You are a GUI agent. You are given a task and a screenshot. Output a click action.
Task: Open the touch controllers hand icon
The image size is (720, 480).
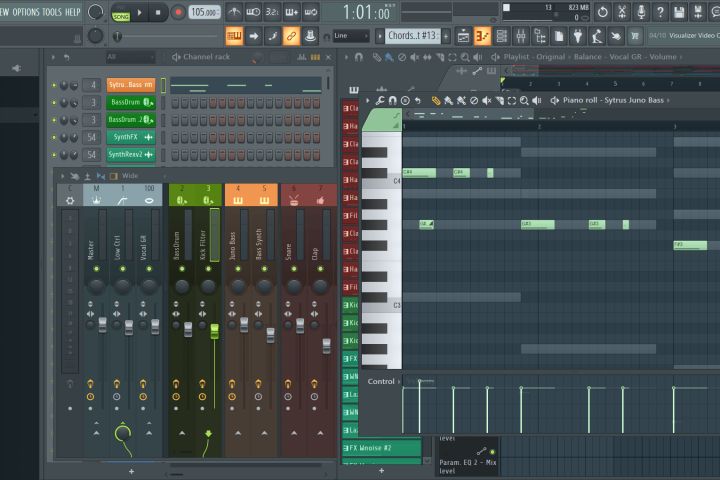click(x=615, y=36)
